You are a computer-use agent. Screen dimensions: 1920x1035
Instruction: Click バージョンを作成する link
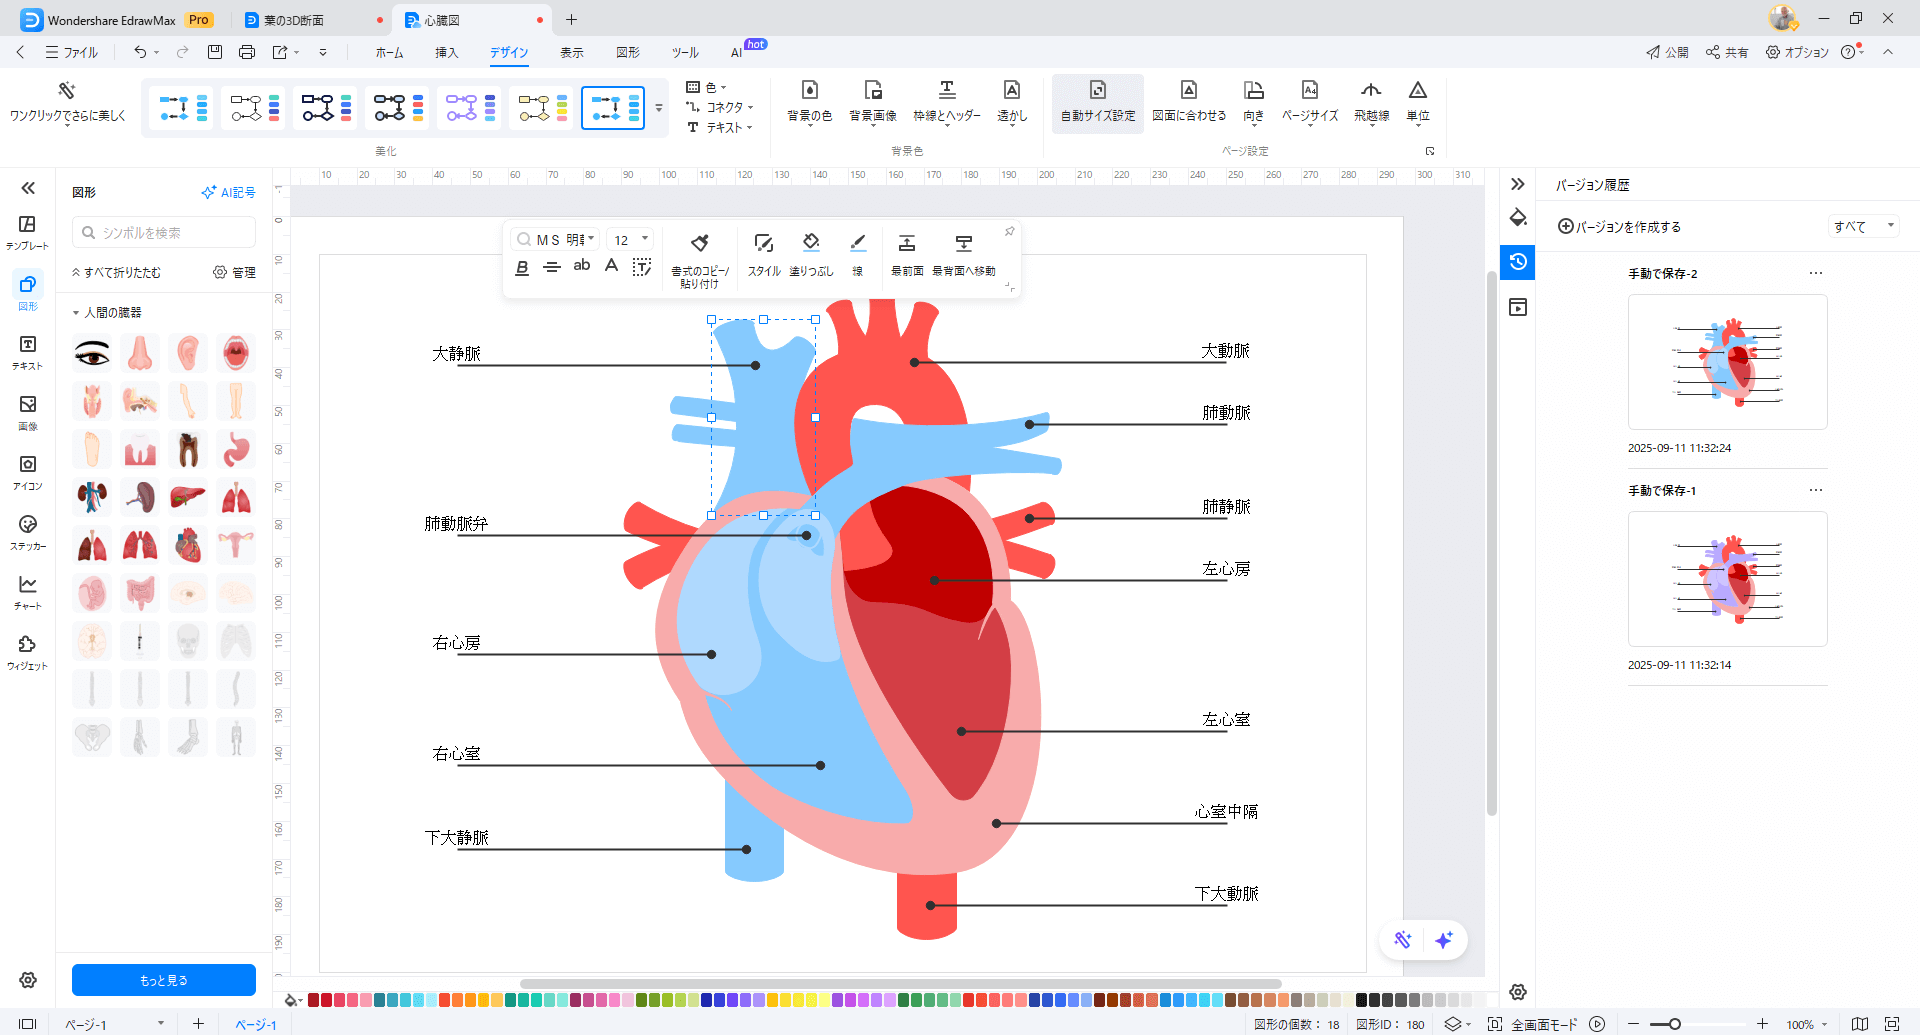point(1619,227)
